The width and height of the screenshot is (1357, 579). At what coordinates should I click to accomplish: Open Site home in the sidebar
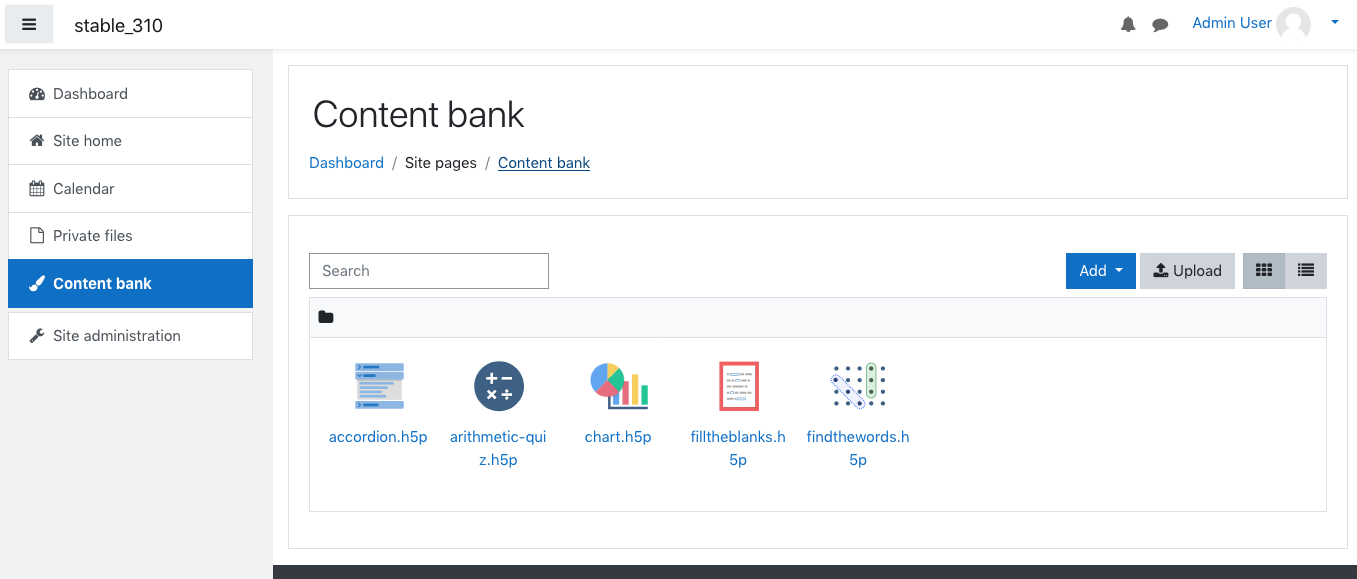[x=130, y=141]
